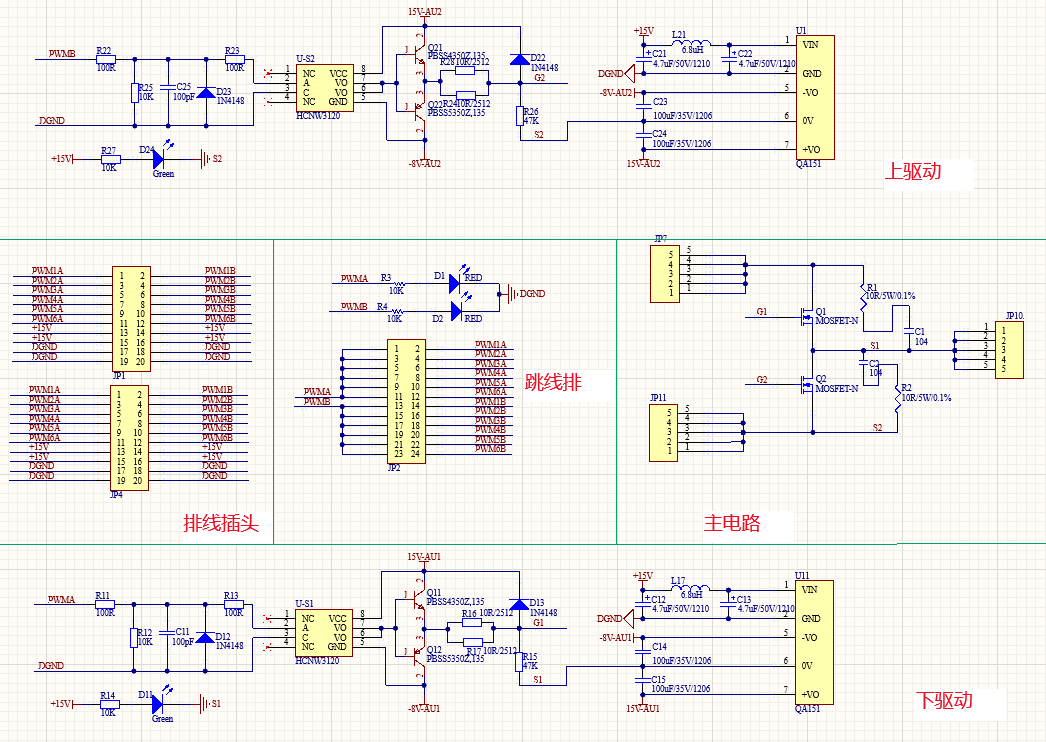The height and width of the screenshot is (742, 1046).
Task: Pick the D22 1N4148 diode symbol
Action: pyautogui.click(x=520, y=59)
